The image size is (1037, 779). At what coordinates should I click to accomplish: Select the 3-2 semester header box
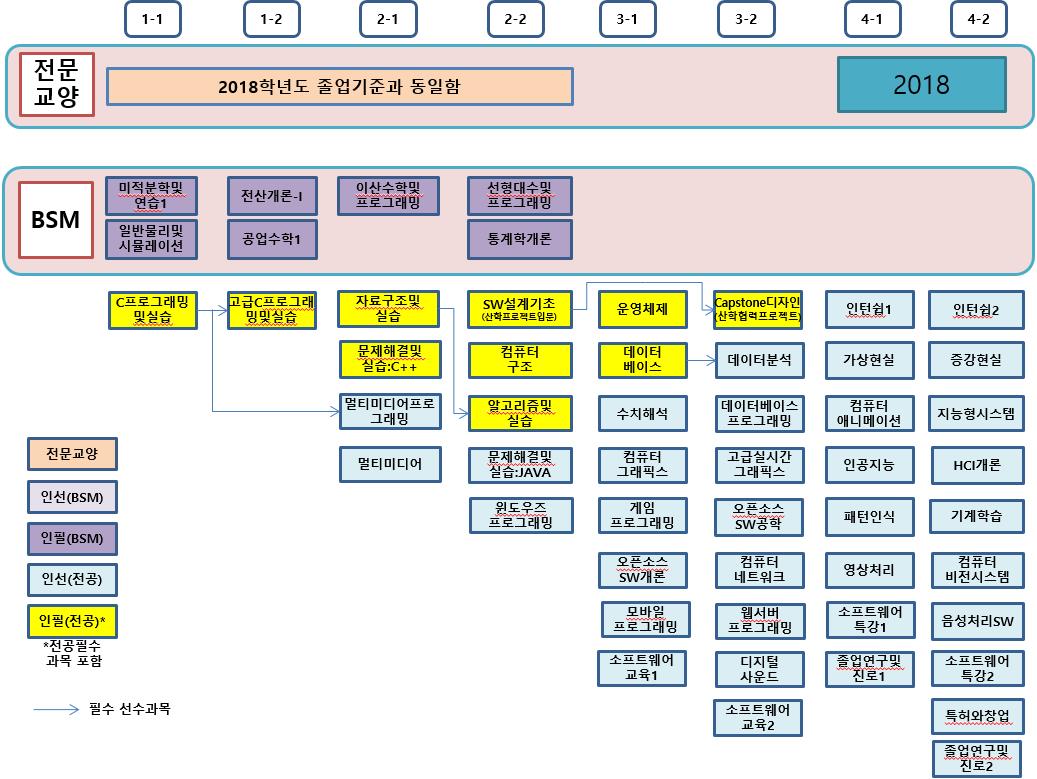point(746,20)
